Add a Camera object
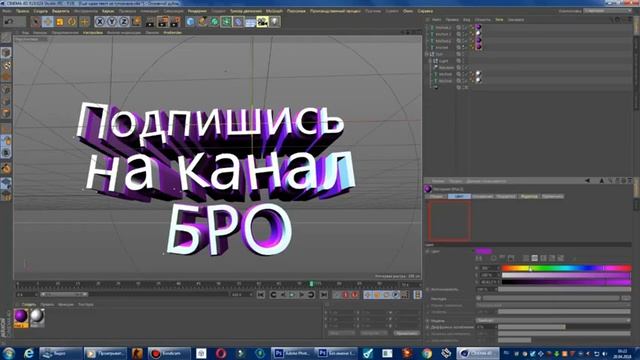This screenshot has height=360, width=640. click(x=262, y=22)
